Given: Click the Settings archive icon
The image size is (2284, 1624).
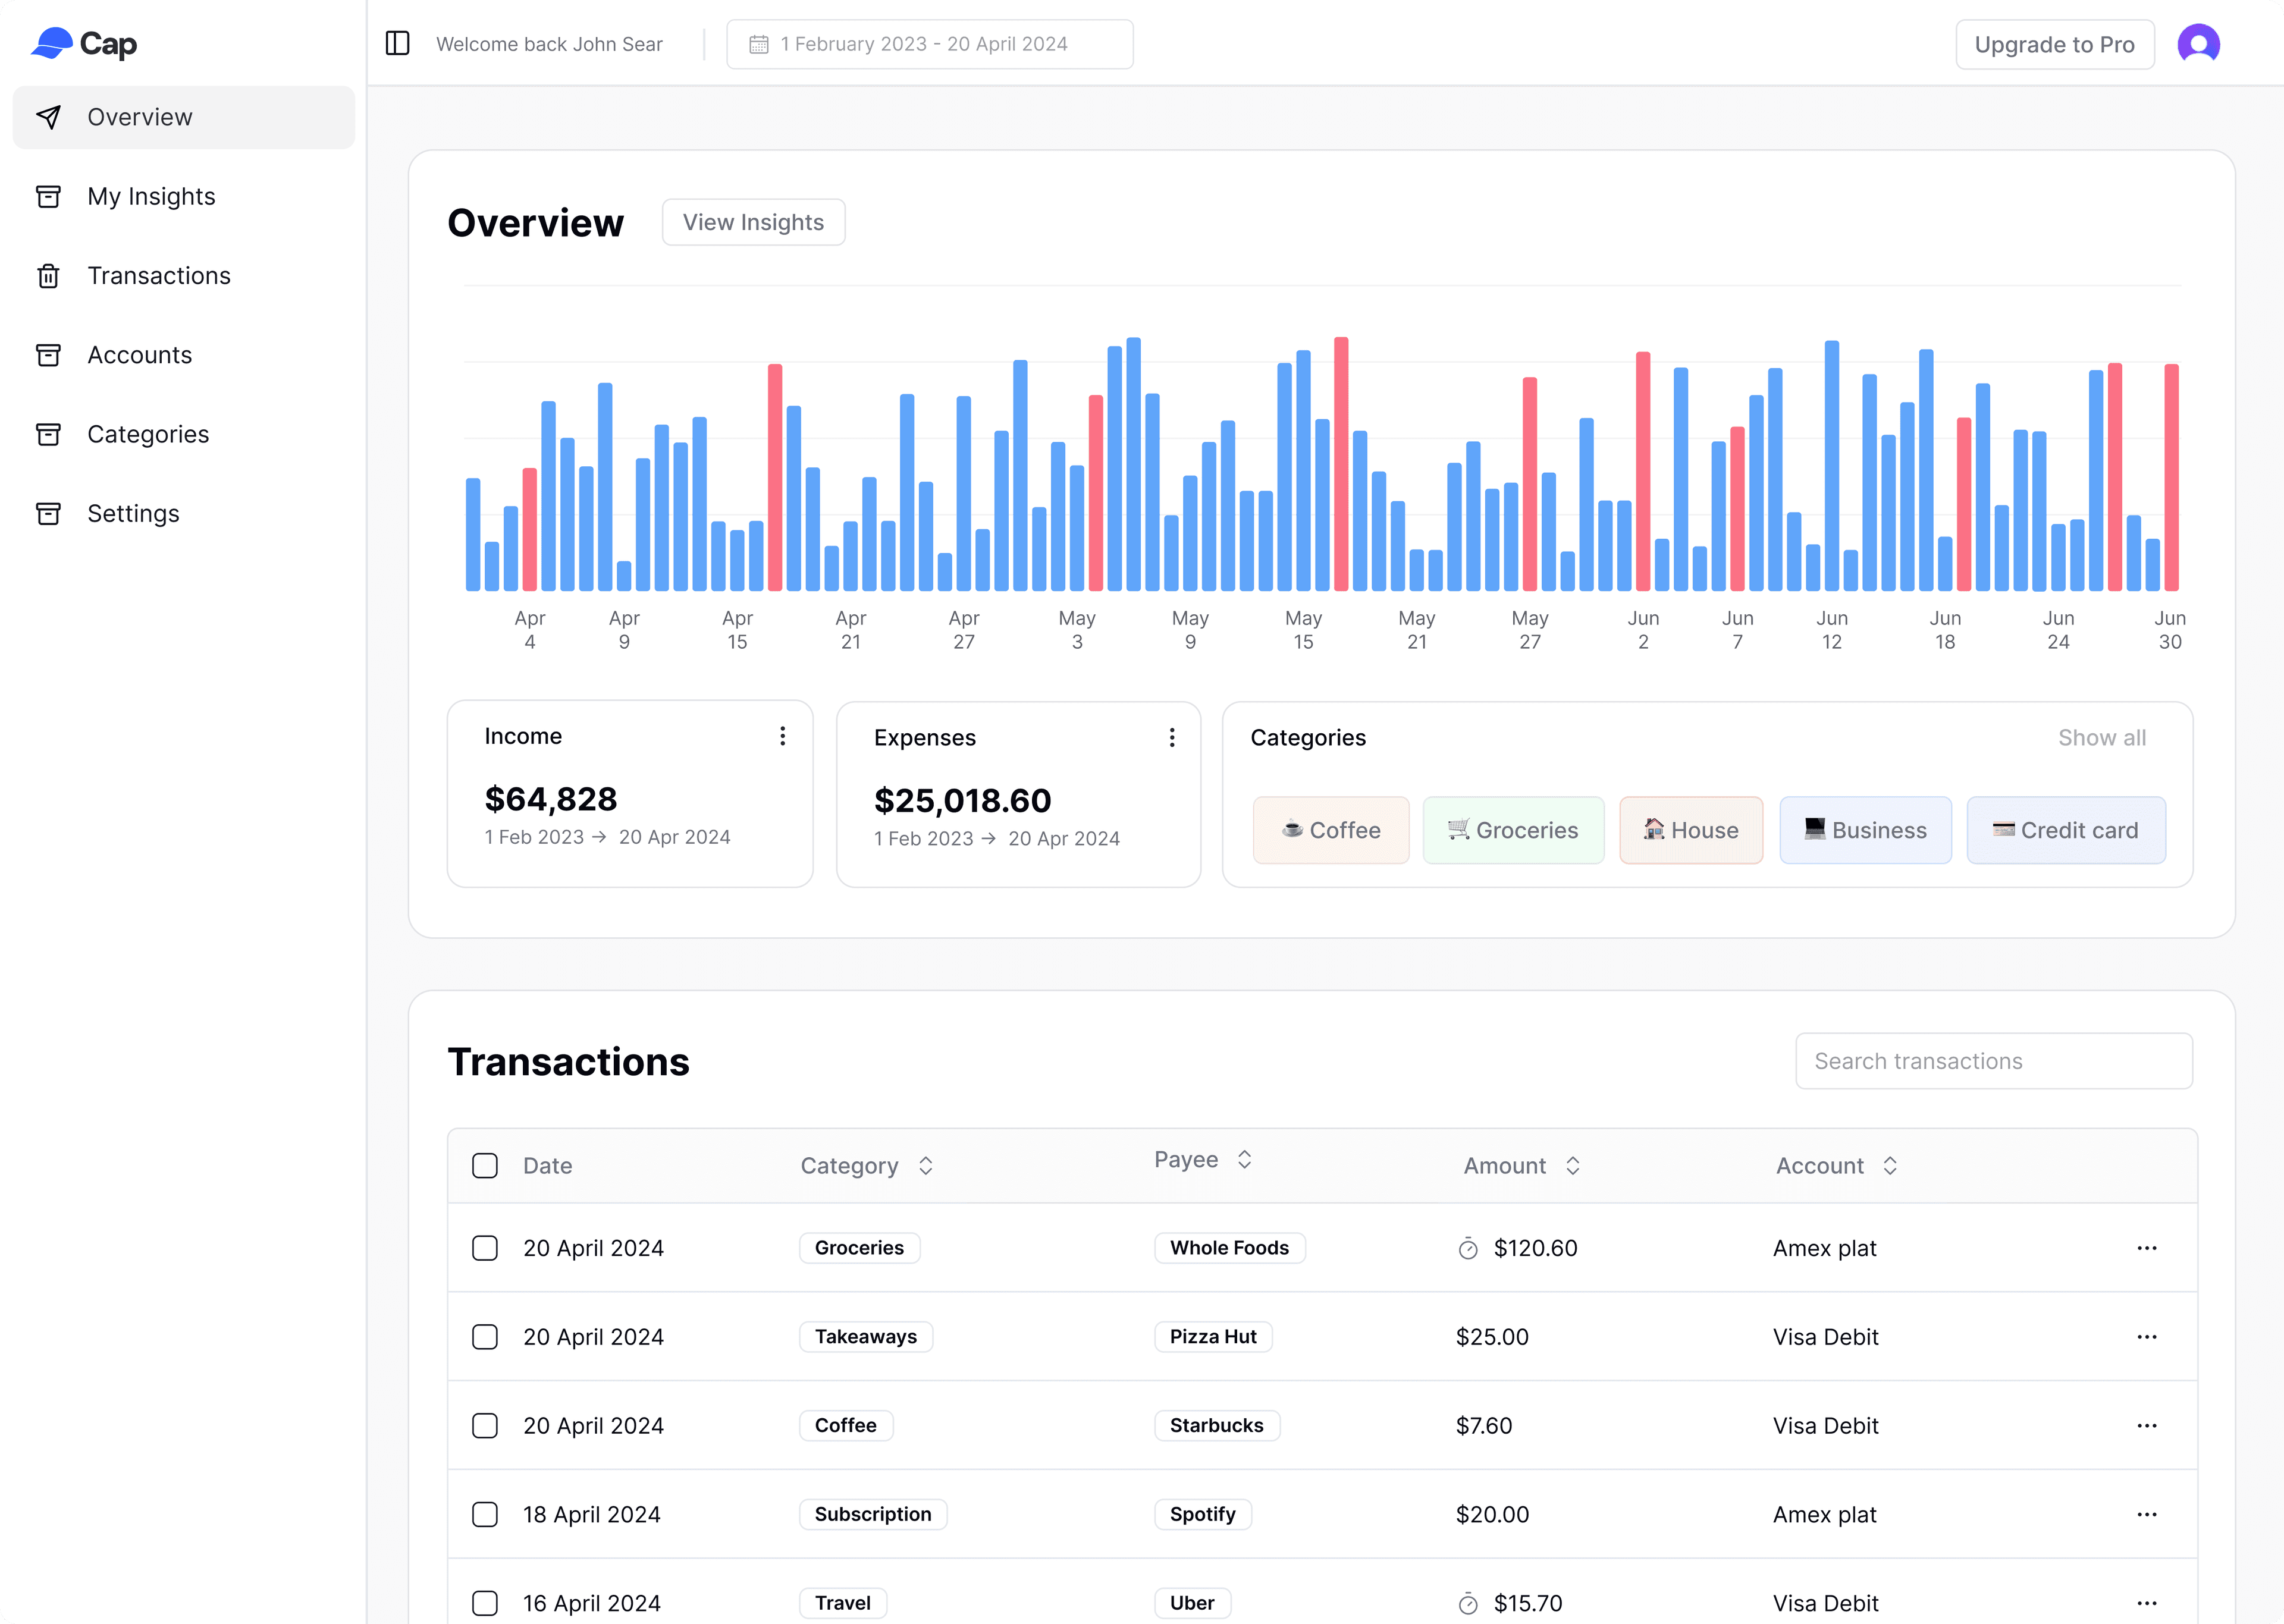Looking at the screenshot, I should click(x=48, y=513).
